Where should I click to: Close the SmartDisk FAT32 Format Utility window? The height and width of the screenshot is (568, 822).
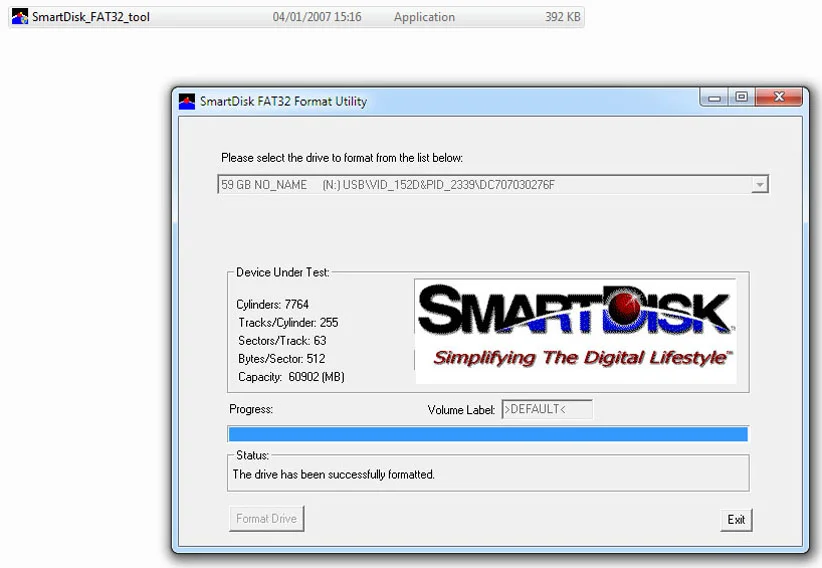coord(779,98)
